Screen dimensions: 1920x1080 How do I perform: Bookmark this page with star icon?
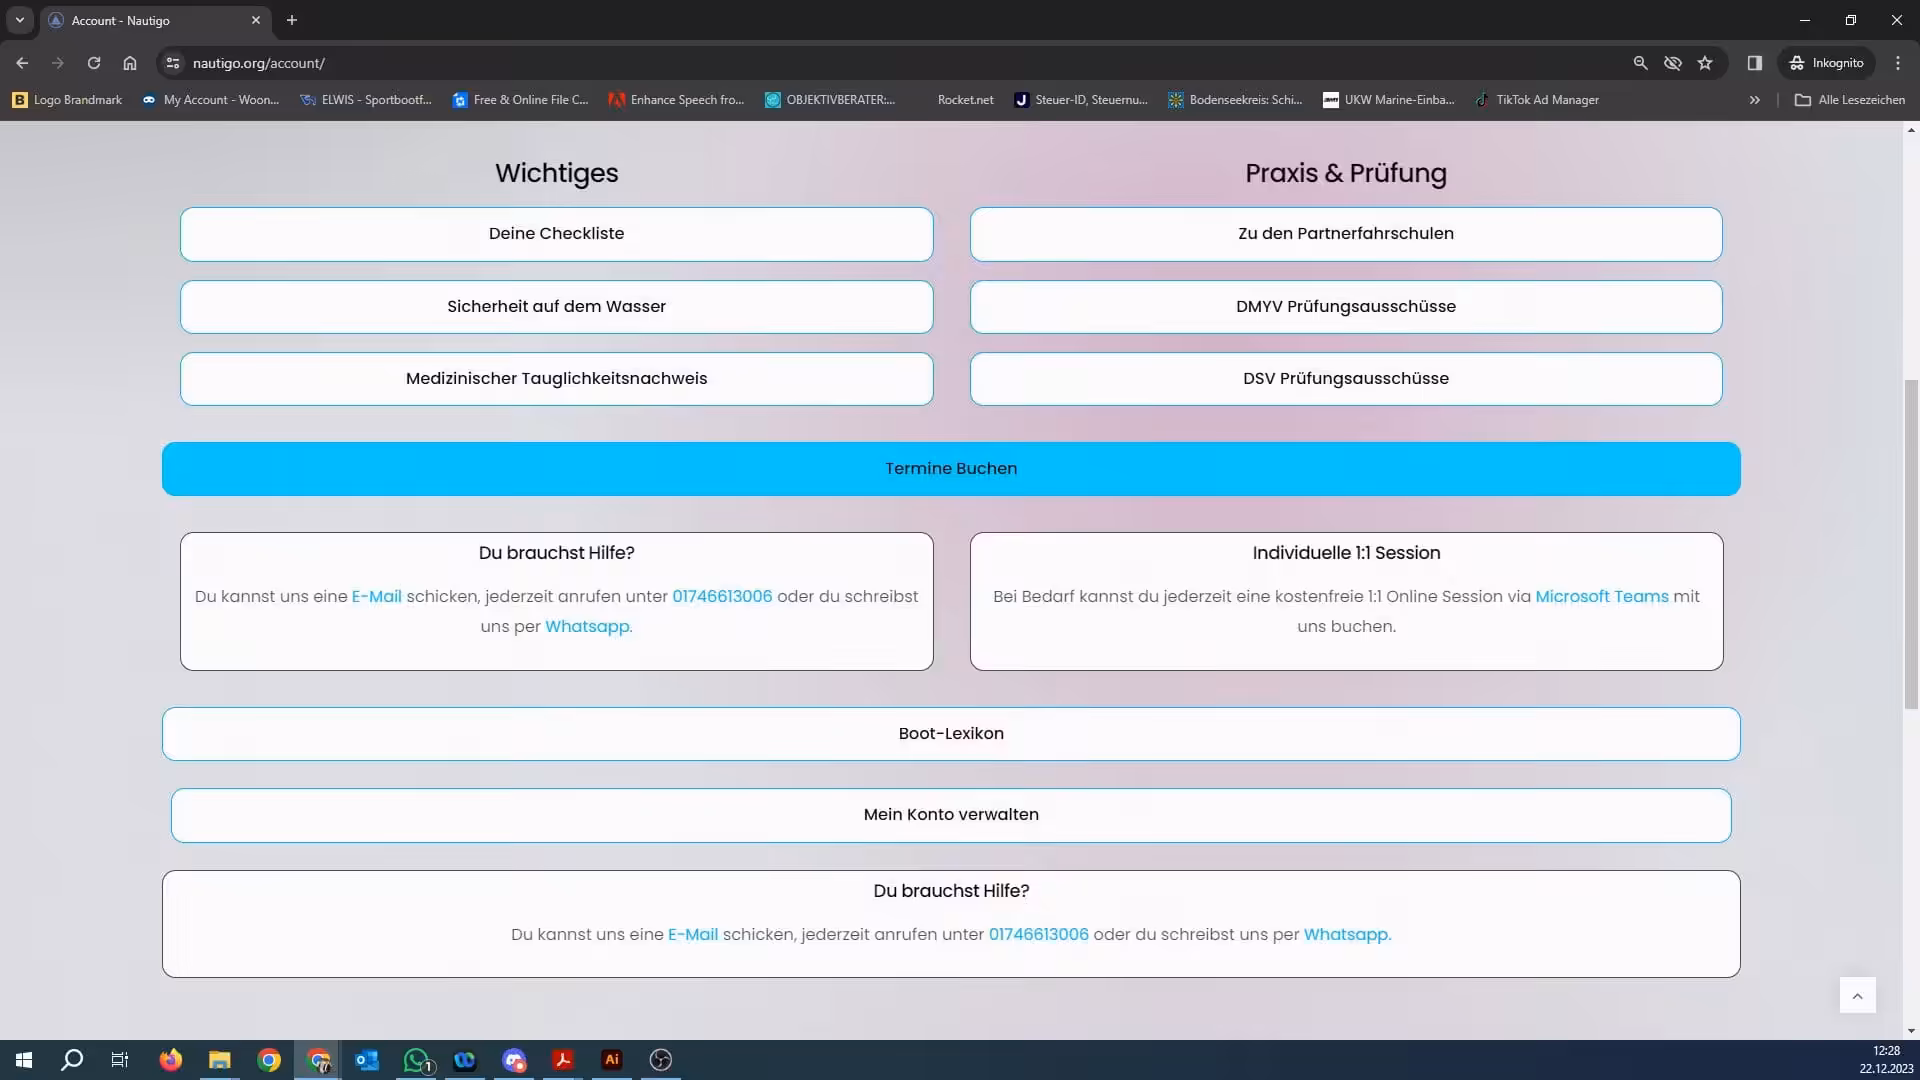coord(1705,63)
